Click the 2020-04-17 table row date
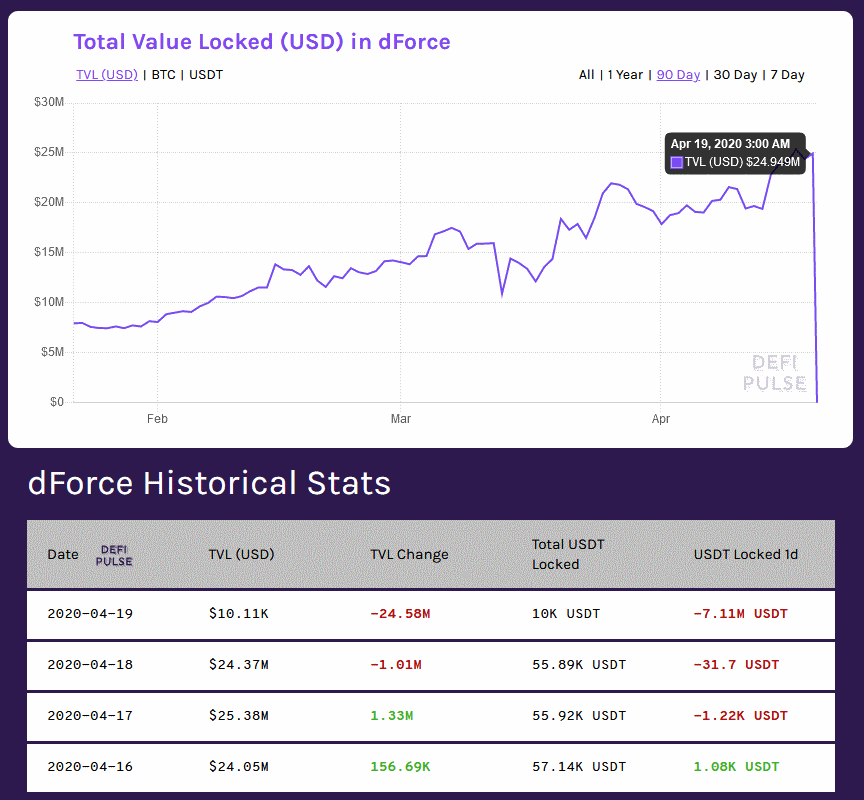864x800 pixels. [x=90, y=716]
